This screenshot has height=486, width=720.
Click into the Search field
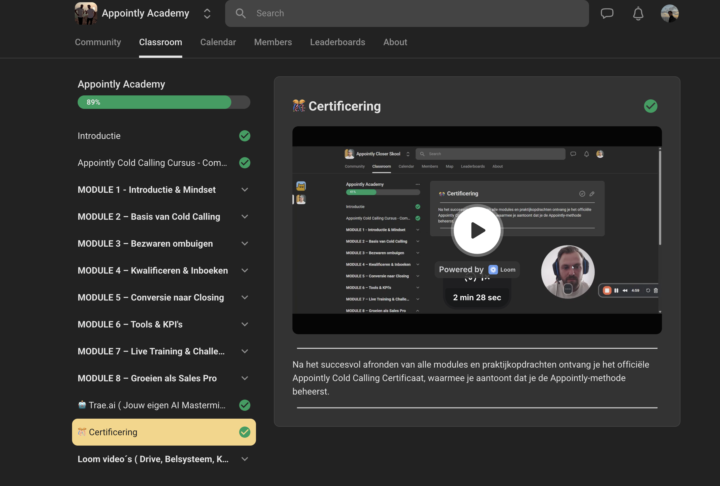[x=407, y=13]
